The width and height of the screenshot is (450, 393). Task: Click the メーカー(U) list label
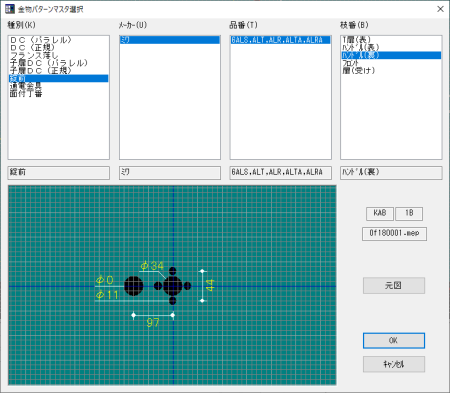(133, 25)
